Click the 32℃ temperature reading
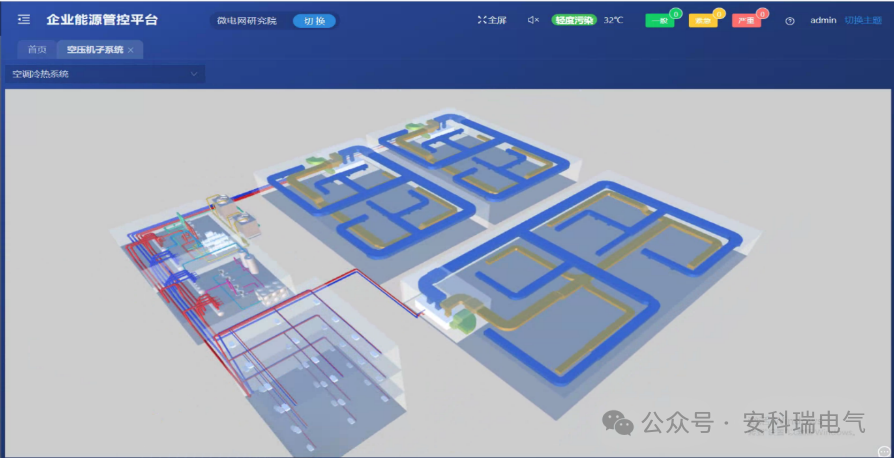The width and height of the screenshot is (894, 458). pyautogui.click(x=613, y=20)
